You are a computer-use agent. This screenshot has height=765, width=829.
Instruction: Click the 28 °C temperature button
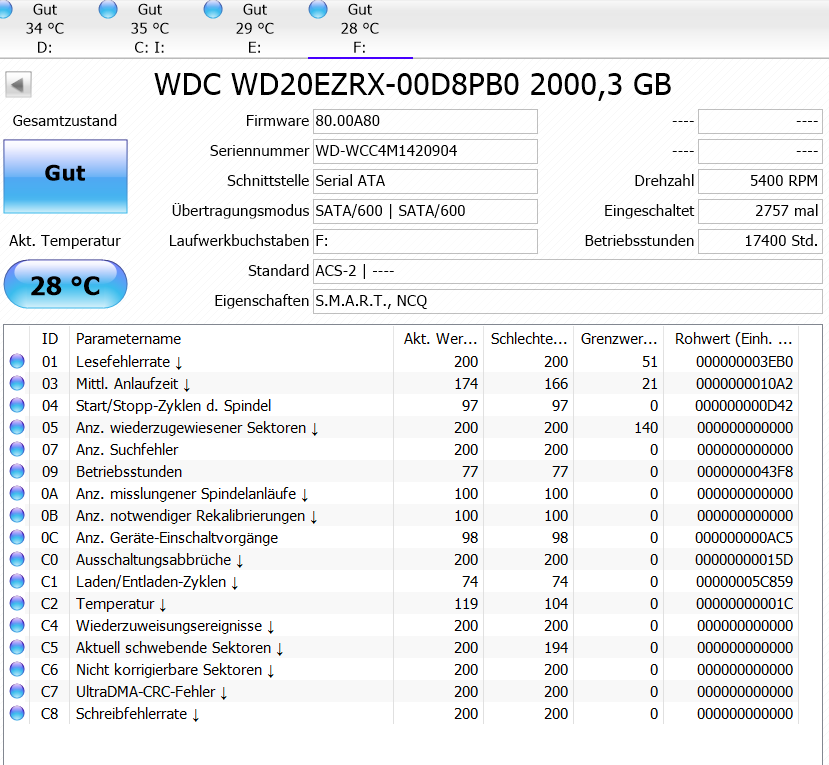point(66,284)
